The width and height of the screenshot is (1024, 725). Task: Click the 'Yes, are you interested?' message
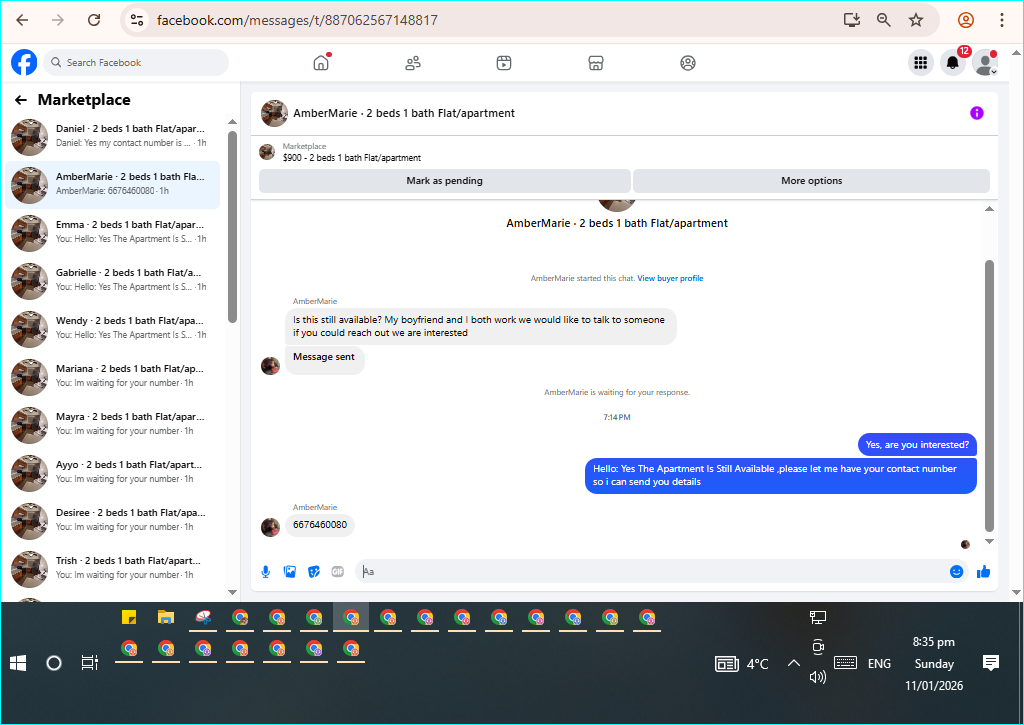(x=917, y=445)
